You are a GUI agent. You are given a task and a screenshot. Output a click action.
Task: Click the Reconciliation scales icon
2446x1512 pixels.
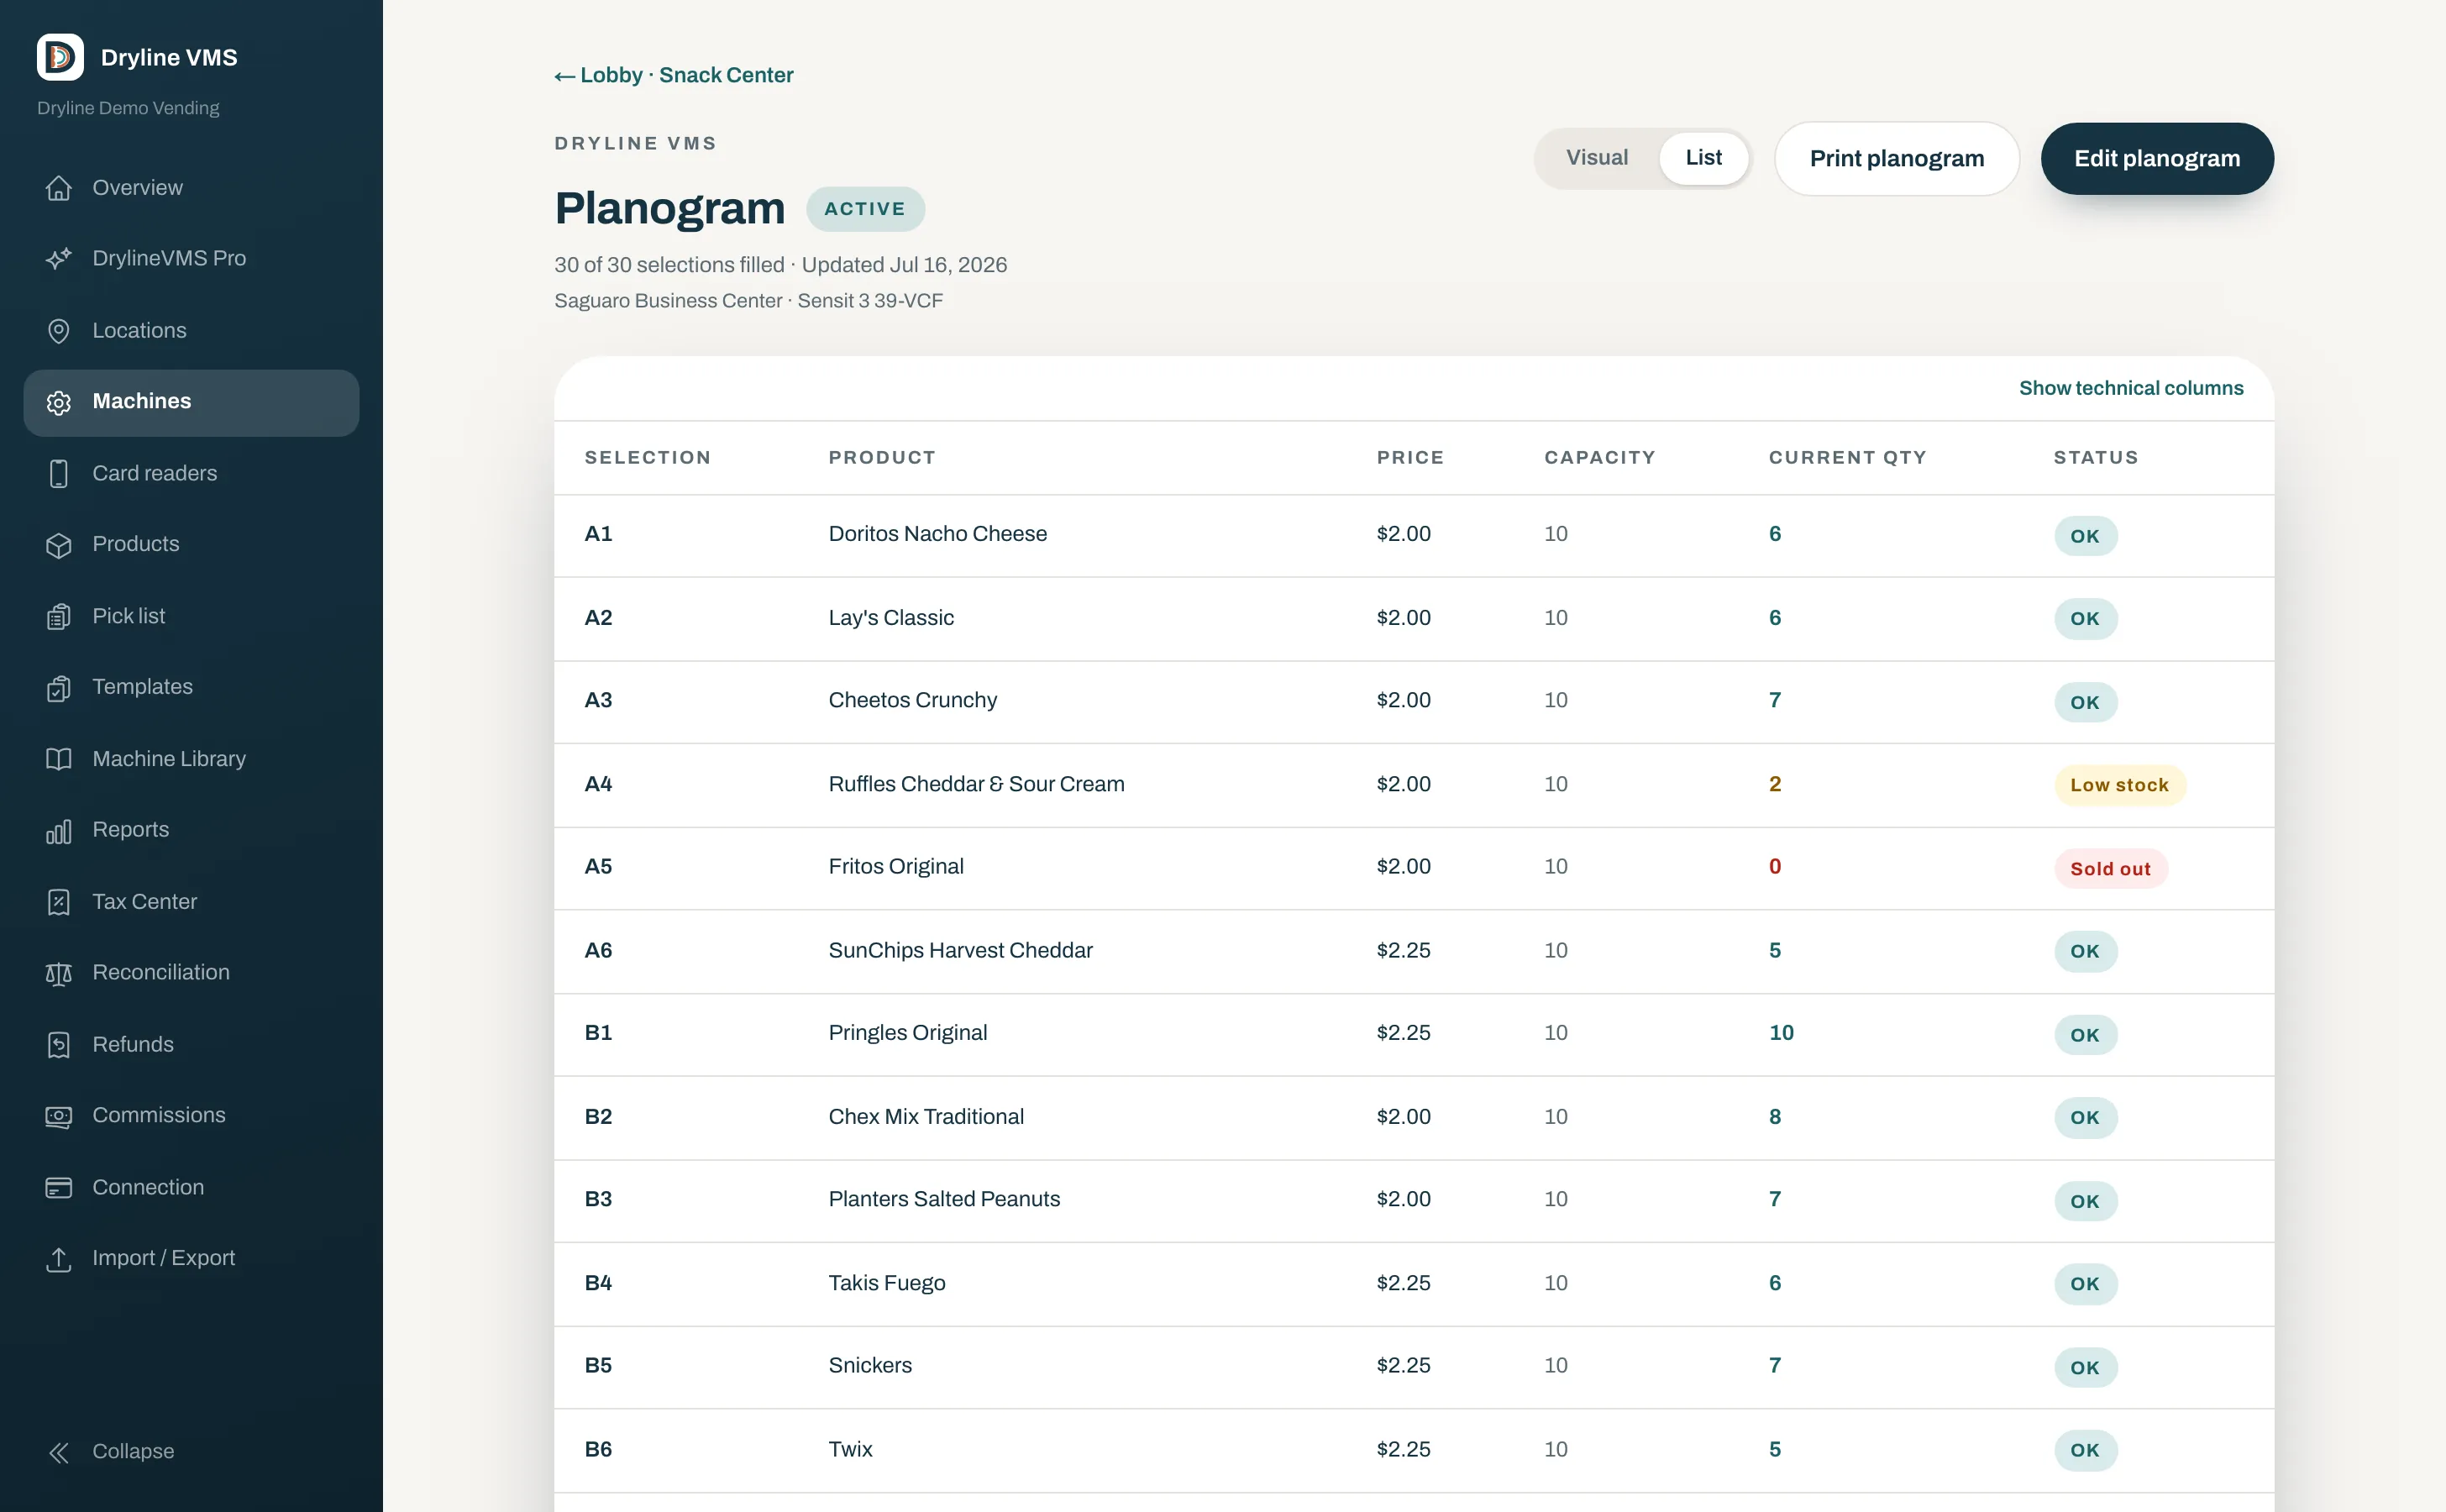(x=59, y=973)
